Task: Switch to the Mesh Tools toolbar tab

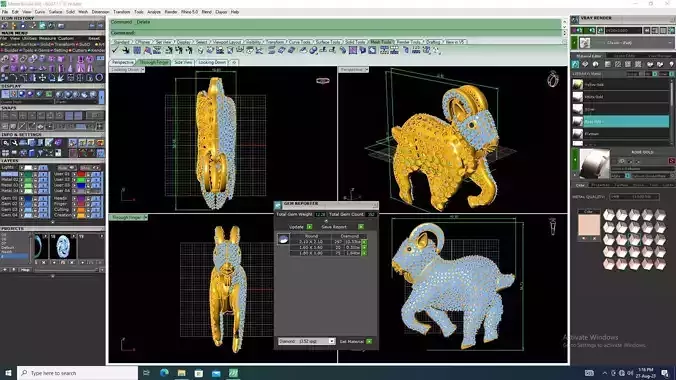Action: coord(381,42)
